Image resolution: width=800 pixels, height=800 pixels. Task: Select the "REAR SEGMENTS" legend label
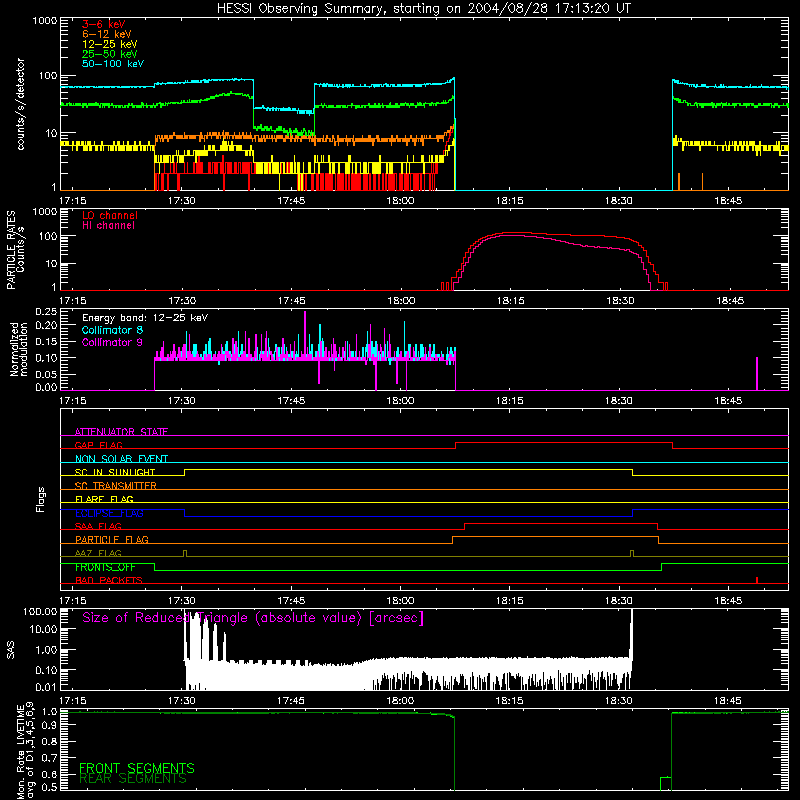tap(133, 779)
